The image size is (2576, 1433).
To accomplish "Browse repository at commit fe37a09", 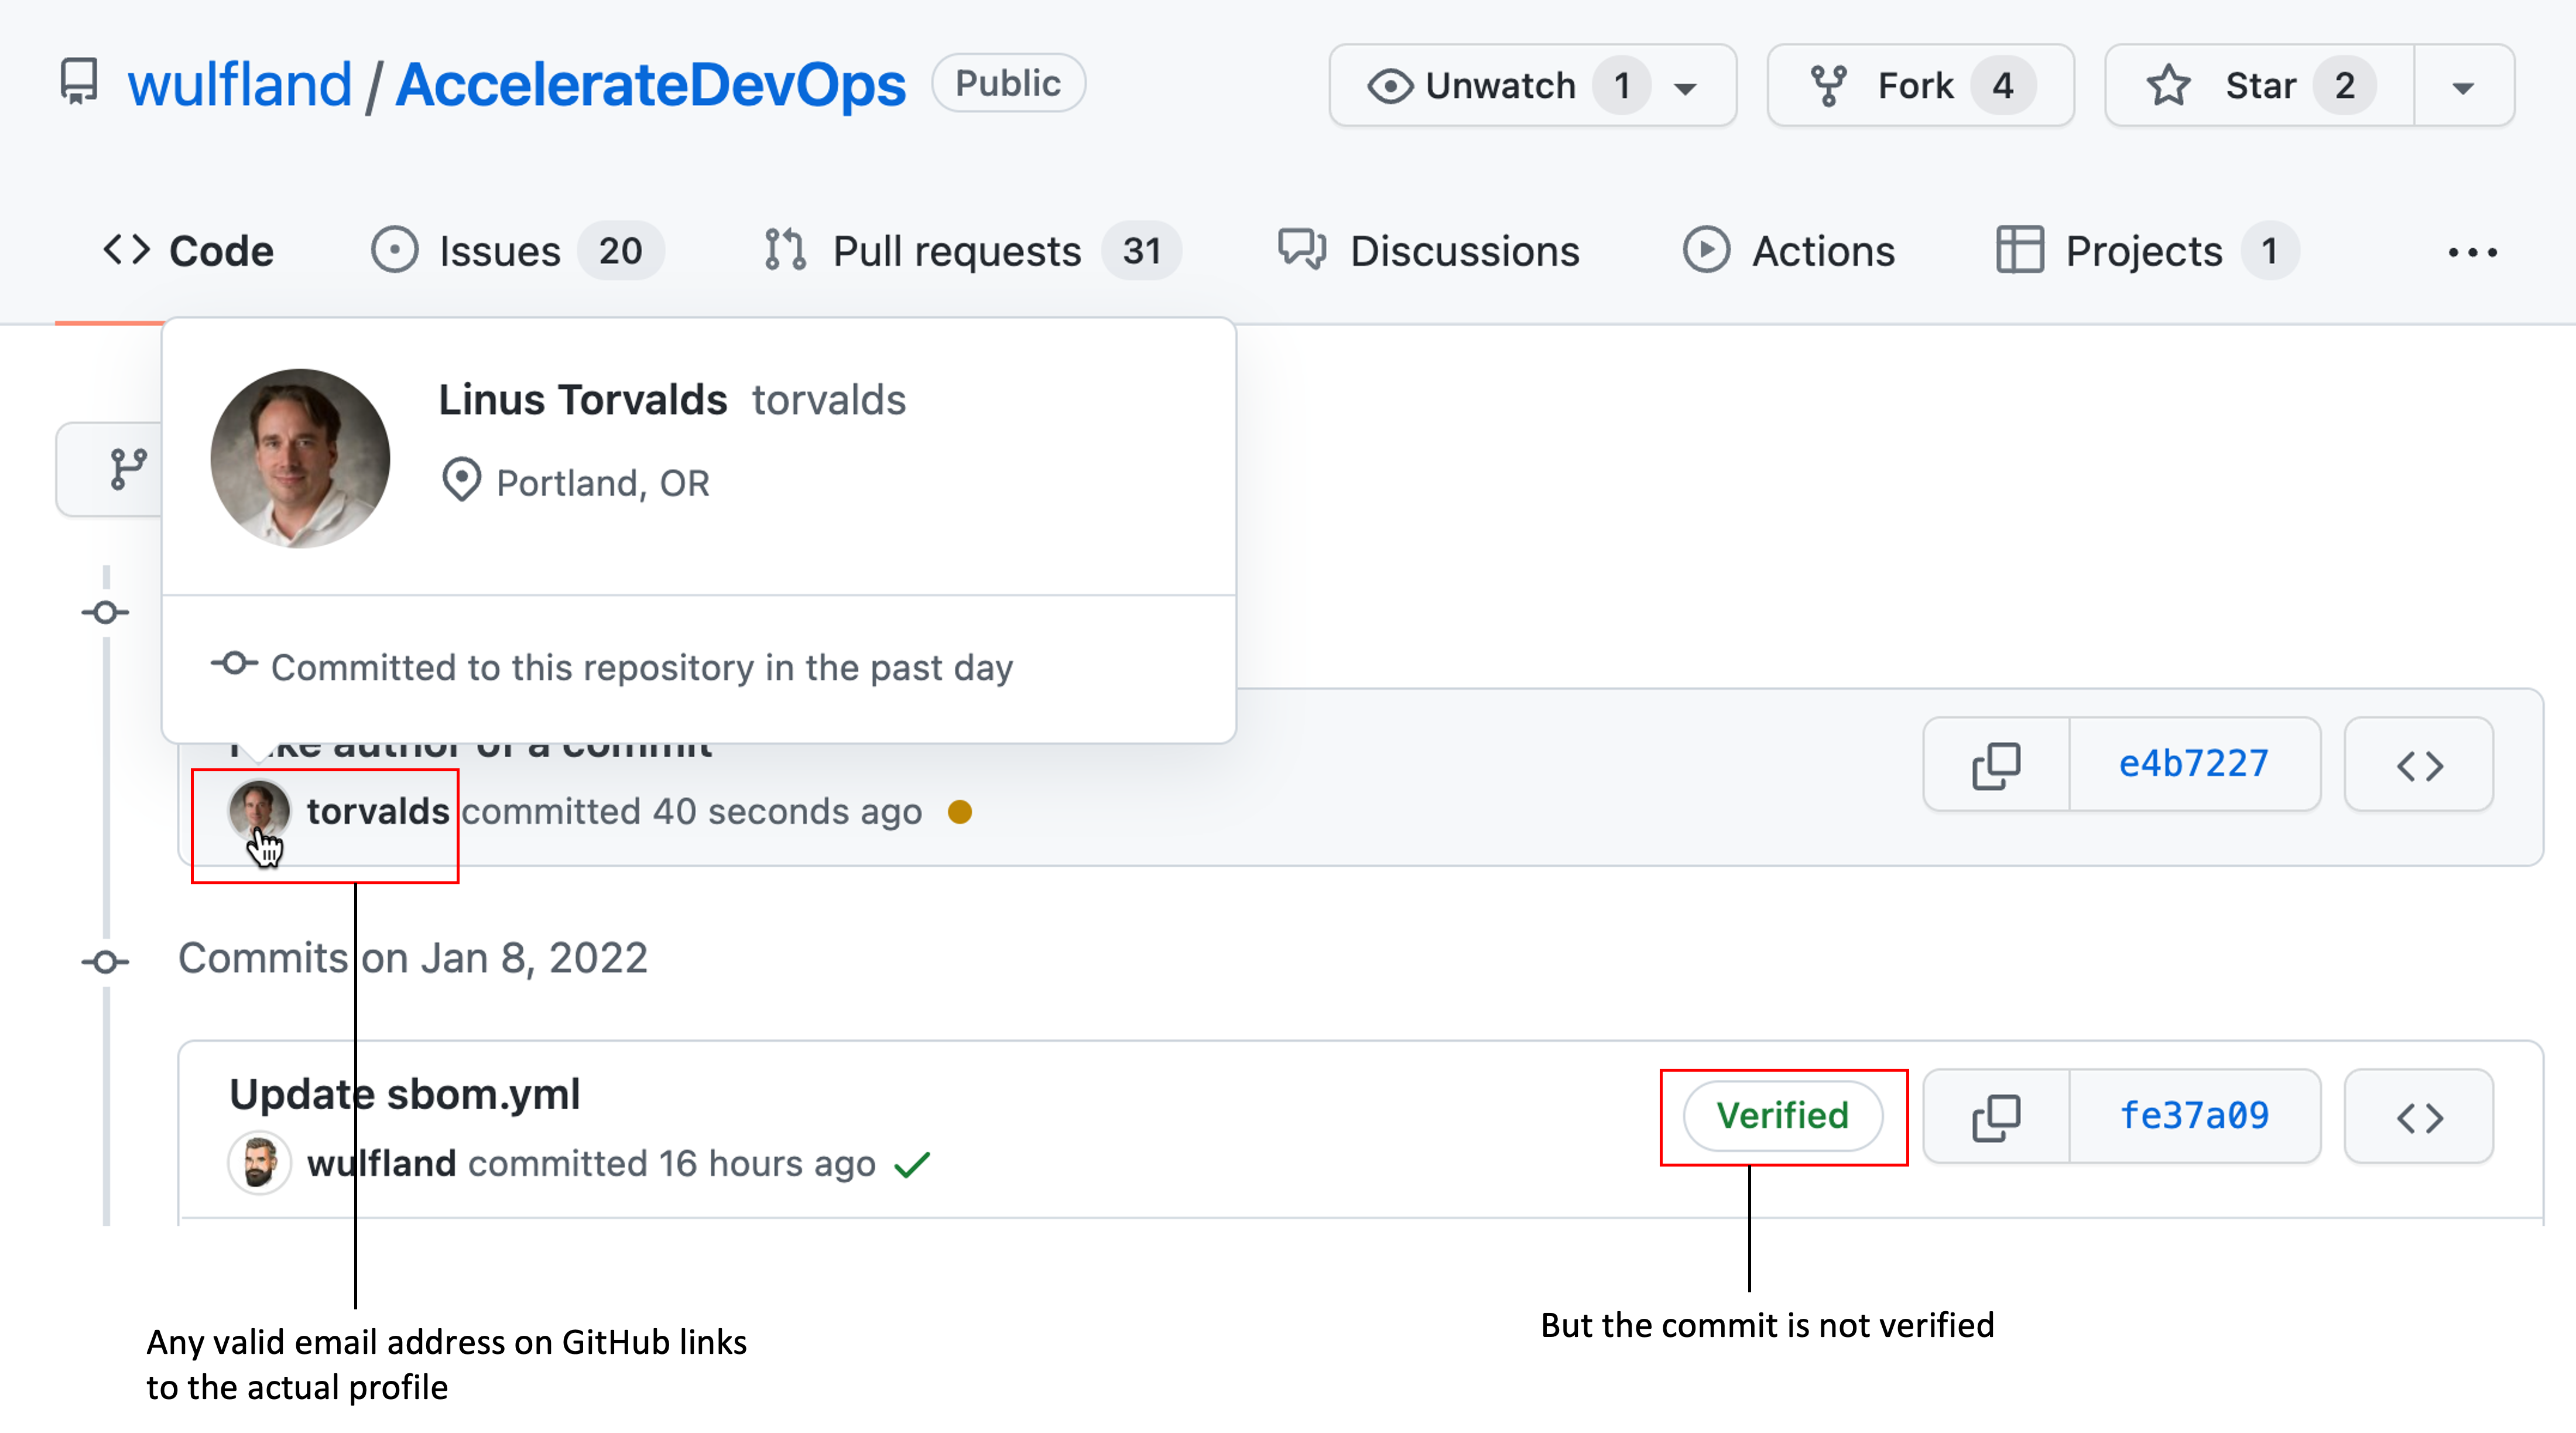I will (2418, 1117).
